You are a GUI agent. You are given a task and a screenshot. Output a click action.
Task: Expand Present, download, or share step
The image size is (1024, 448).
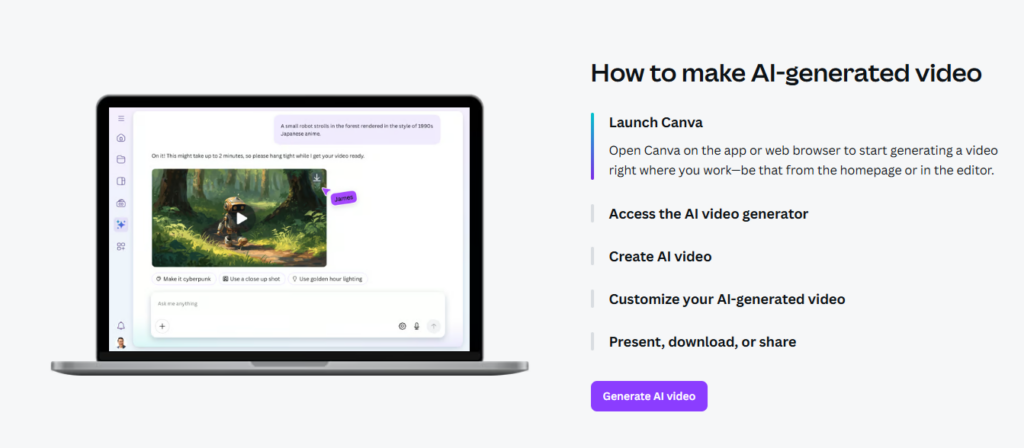pyautogui.click(x=702, y=342)
